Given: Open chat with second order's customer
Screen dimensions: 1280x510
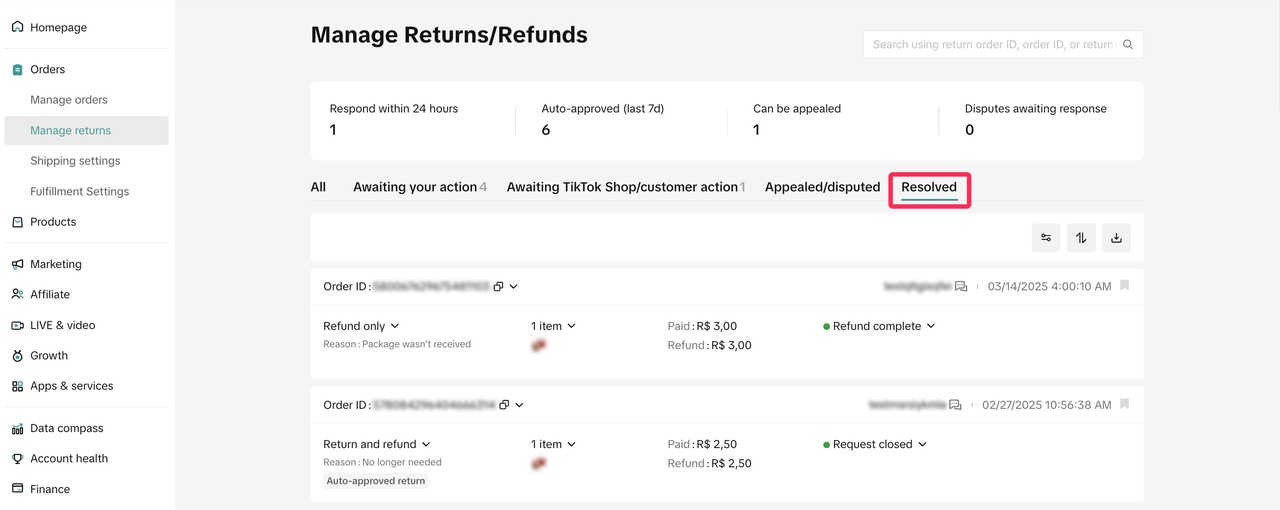Looking at the screenshot, I should coord(955,405).
